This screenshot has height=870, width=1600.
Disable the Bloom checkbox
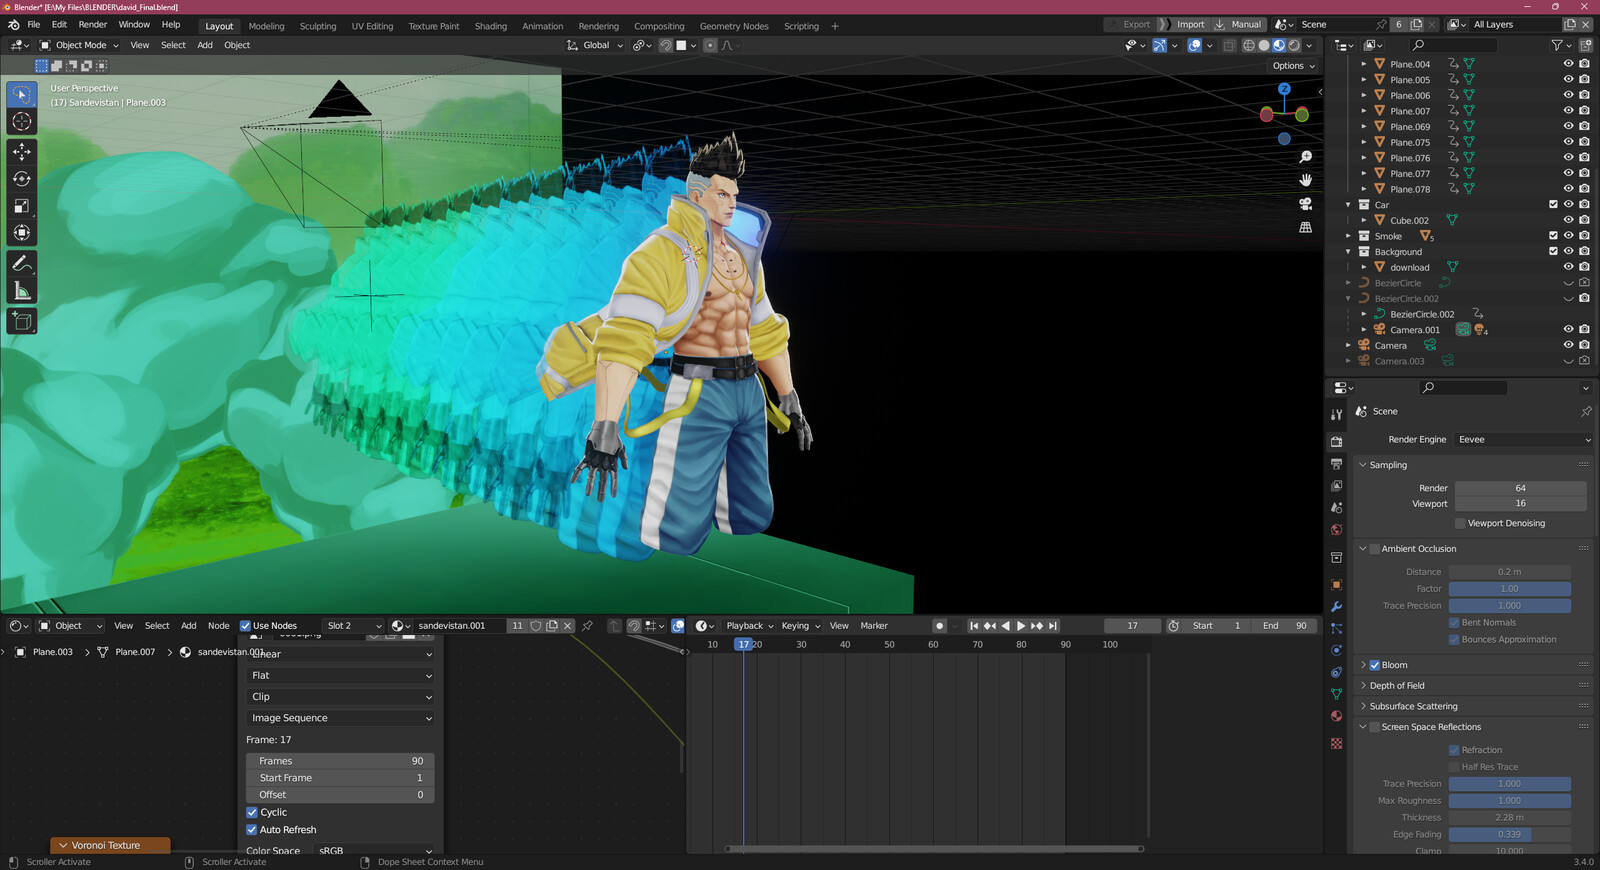click(x=1375, y=665)
